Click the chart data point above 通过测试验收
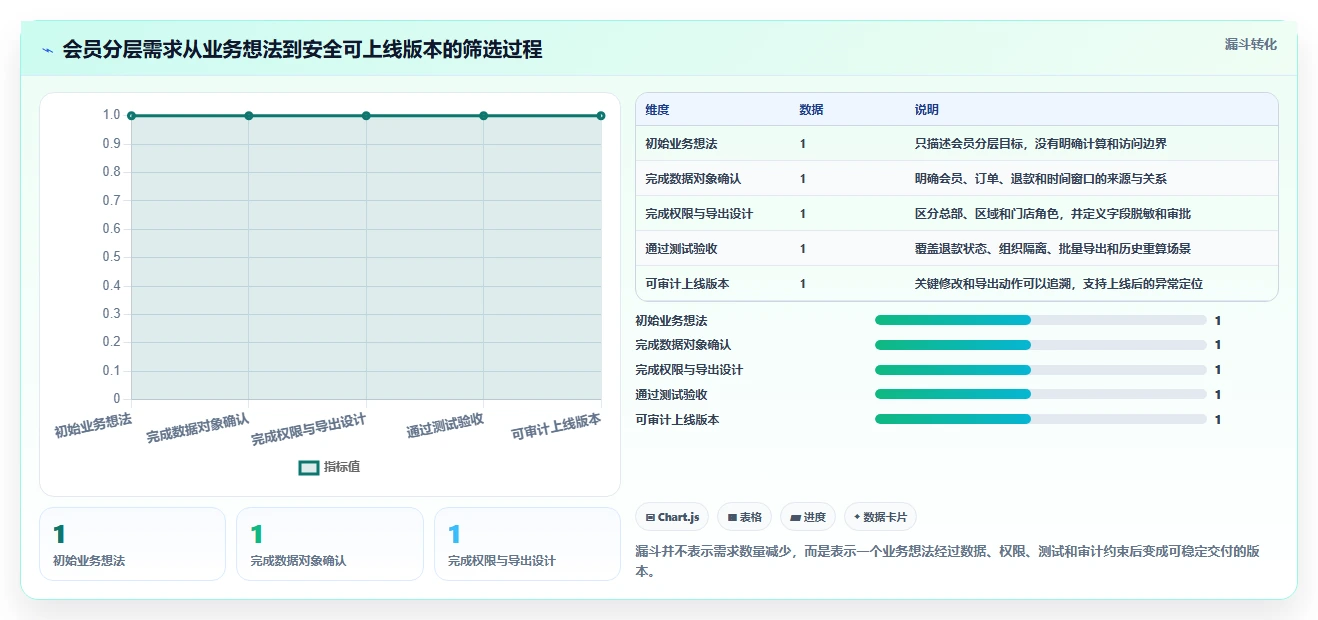Image resolution: width=1318 pixels, height=620 pixels. [483, 116]
